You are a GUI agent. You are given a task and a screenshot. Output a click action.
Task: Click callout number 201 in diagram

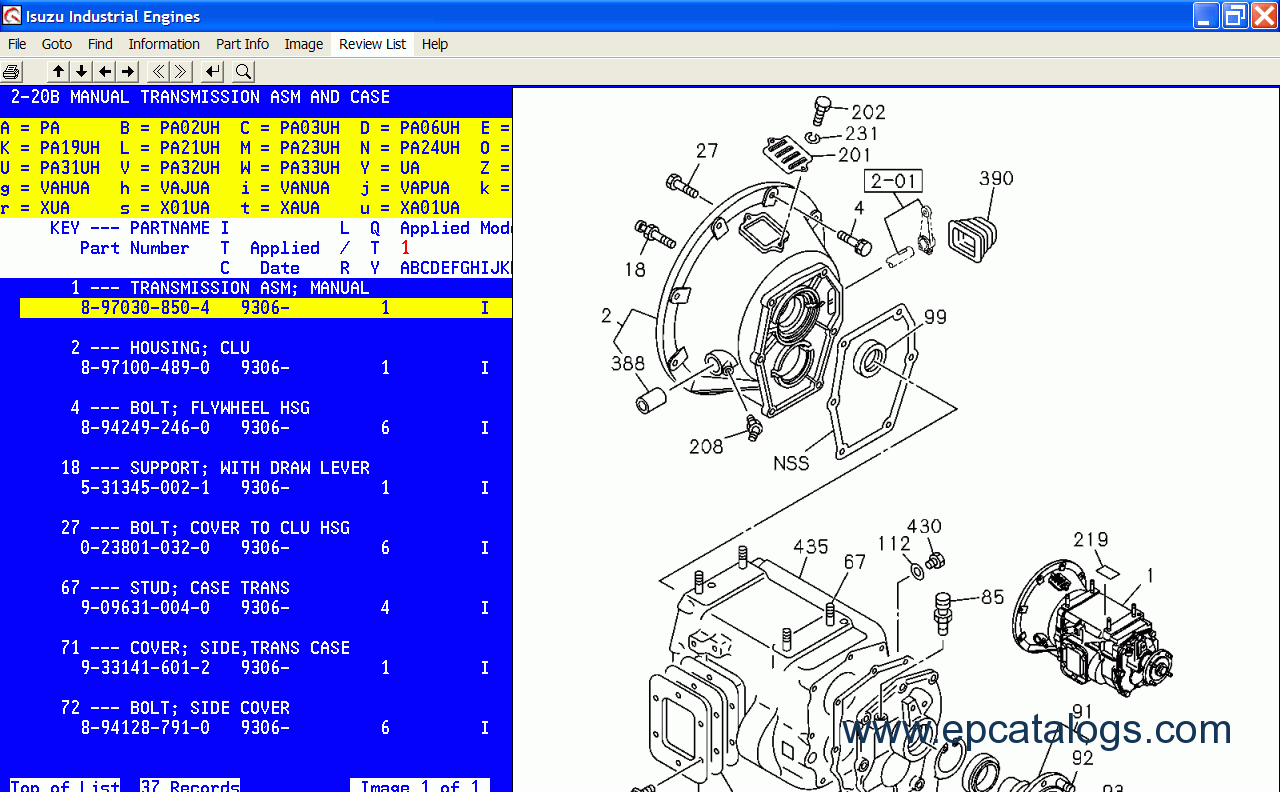click(x=854, y=155)
